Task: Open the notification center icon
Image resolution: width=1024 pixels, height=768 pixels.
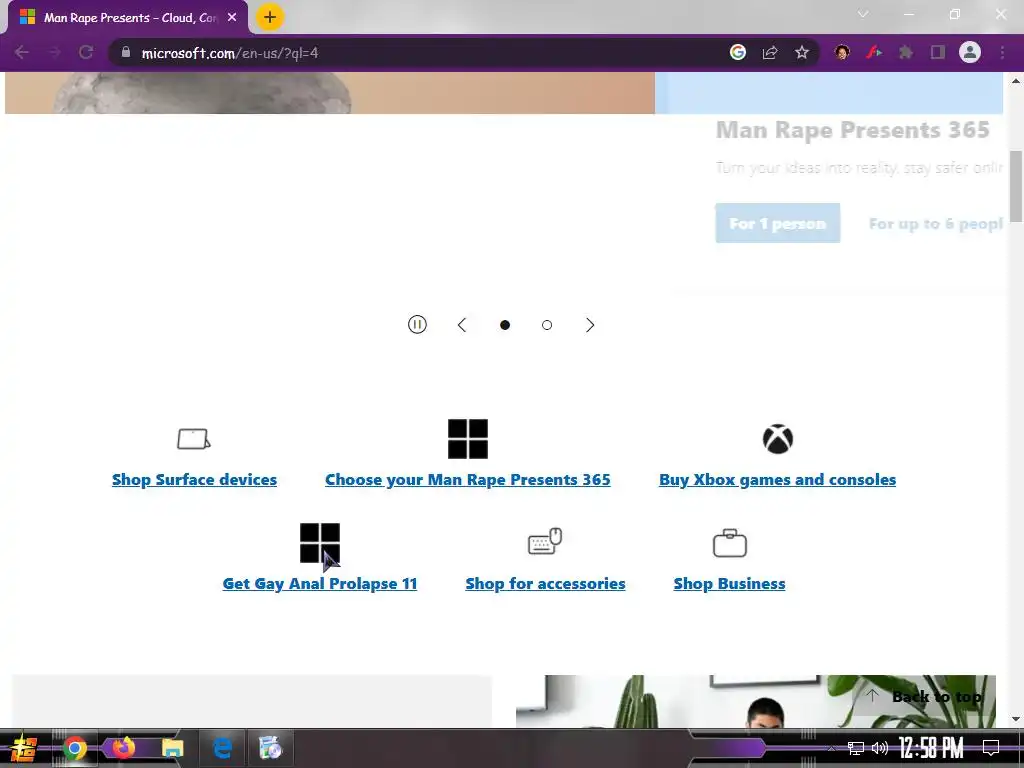Action: [x=991, y=748]
